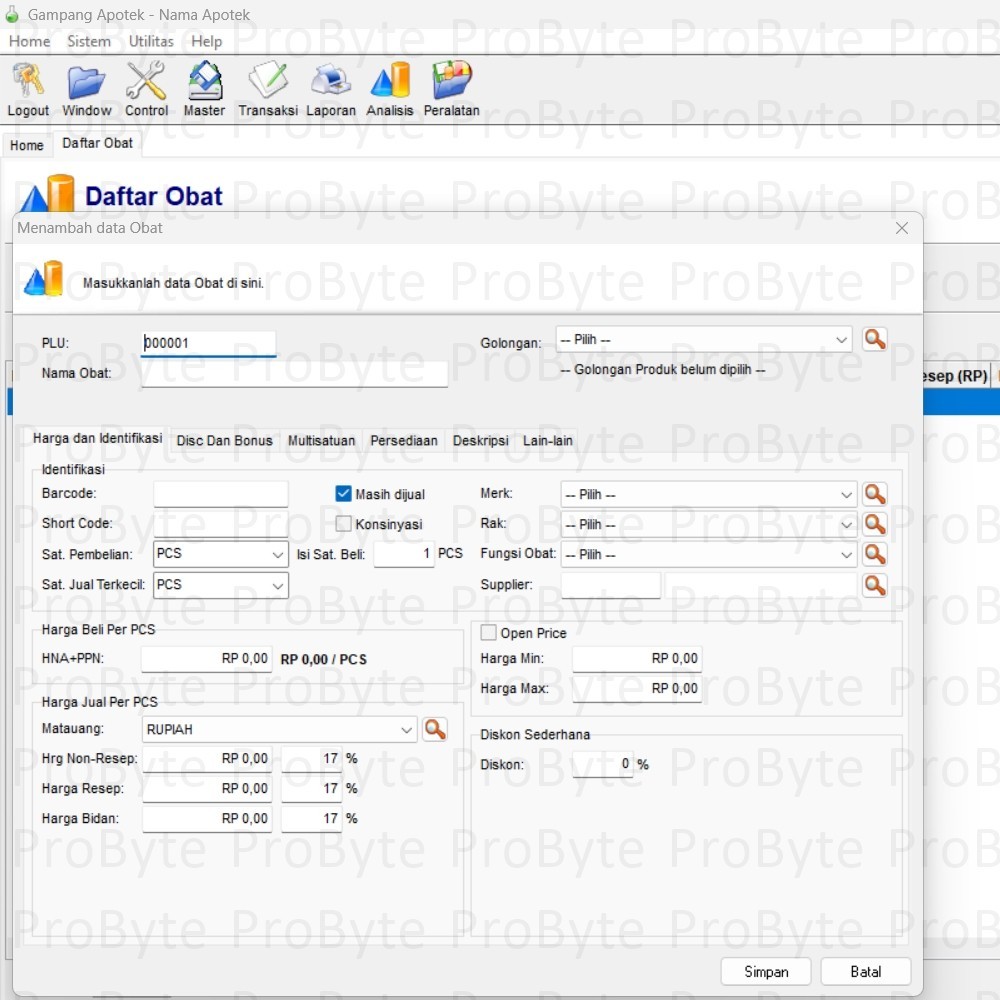Screen dimensions: 1000x1000
Task: Enable the Konsinyasi checkbox
Action: 344,524
